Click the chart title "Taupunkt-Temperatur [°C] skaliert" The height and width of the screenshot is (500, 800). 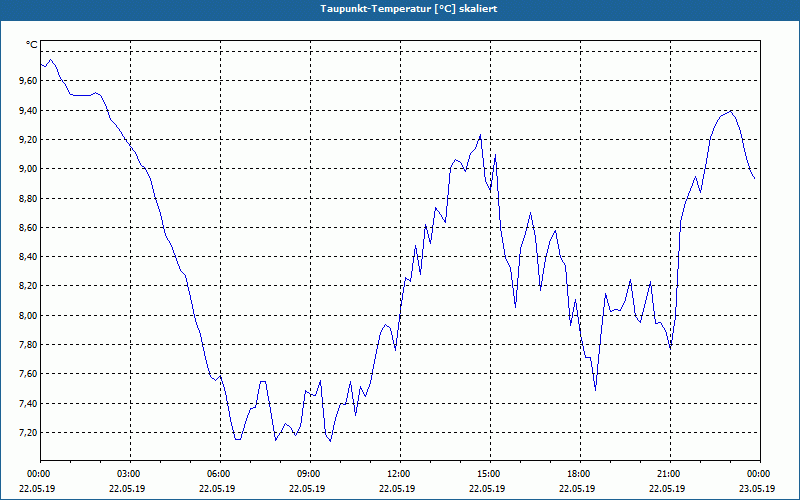409,9
